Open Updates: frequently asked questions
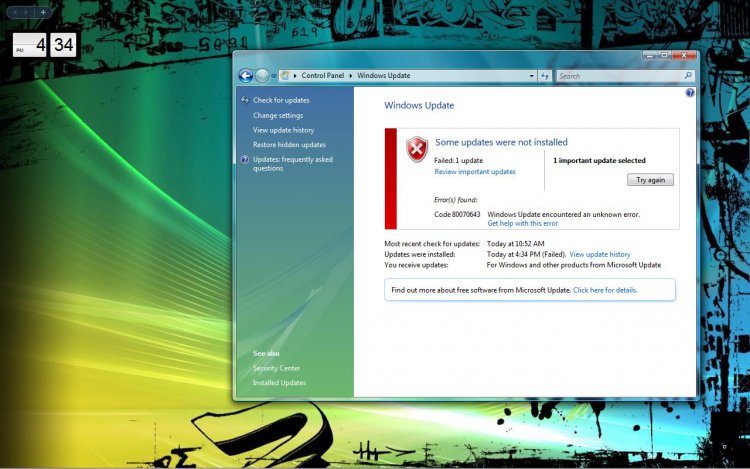 point(293,164)
